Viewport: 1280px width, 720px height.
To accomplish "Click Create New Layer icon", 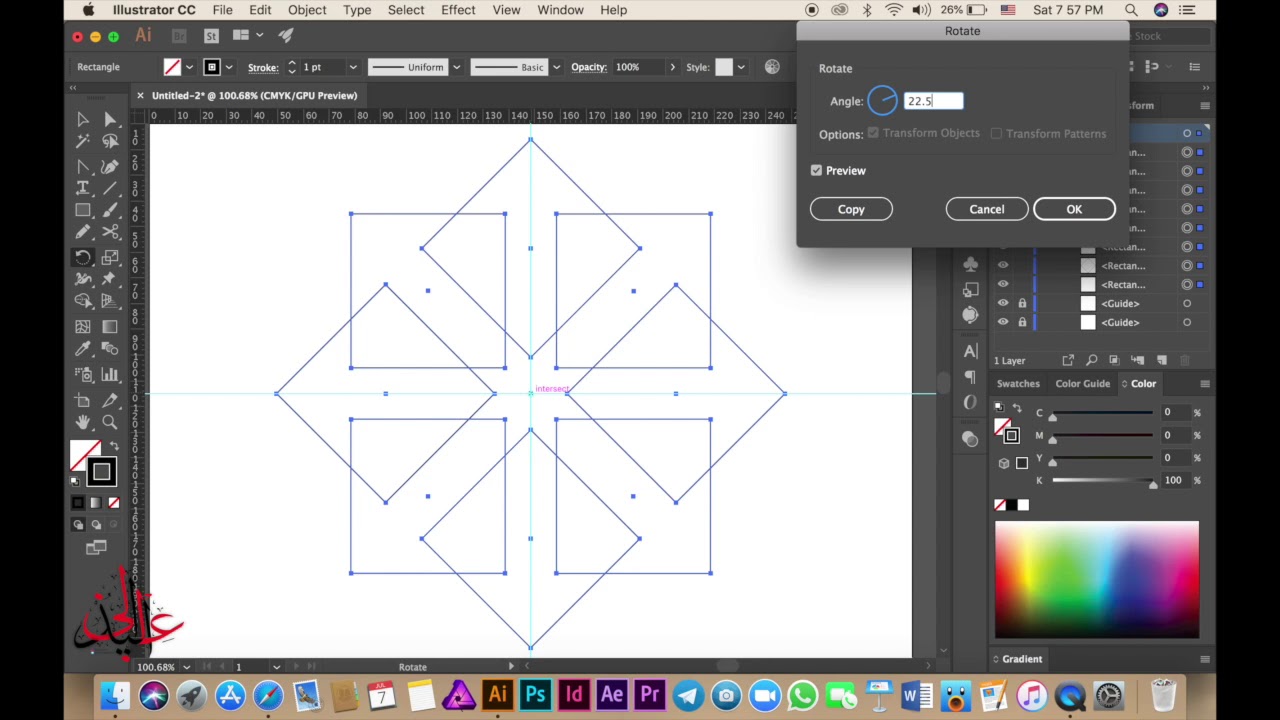I will pyautogui.click(x=1162, y=360).
